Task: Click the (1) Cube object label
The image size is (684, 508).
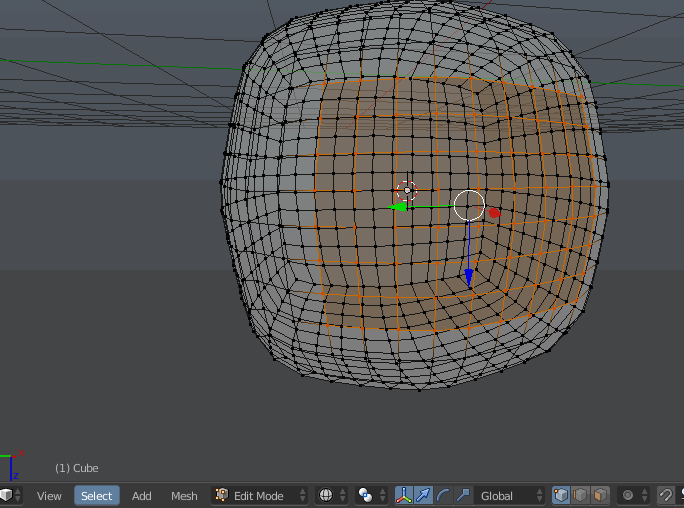Action: (x=77, y=468)
